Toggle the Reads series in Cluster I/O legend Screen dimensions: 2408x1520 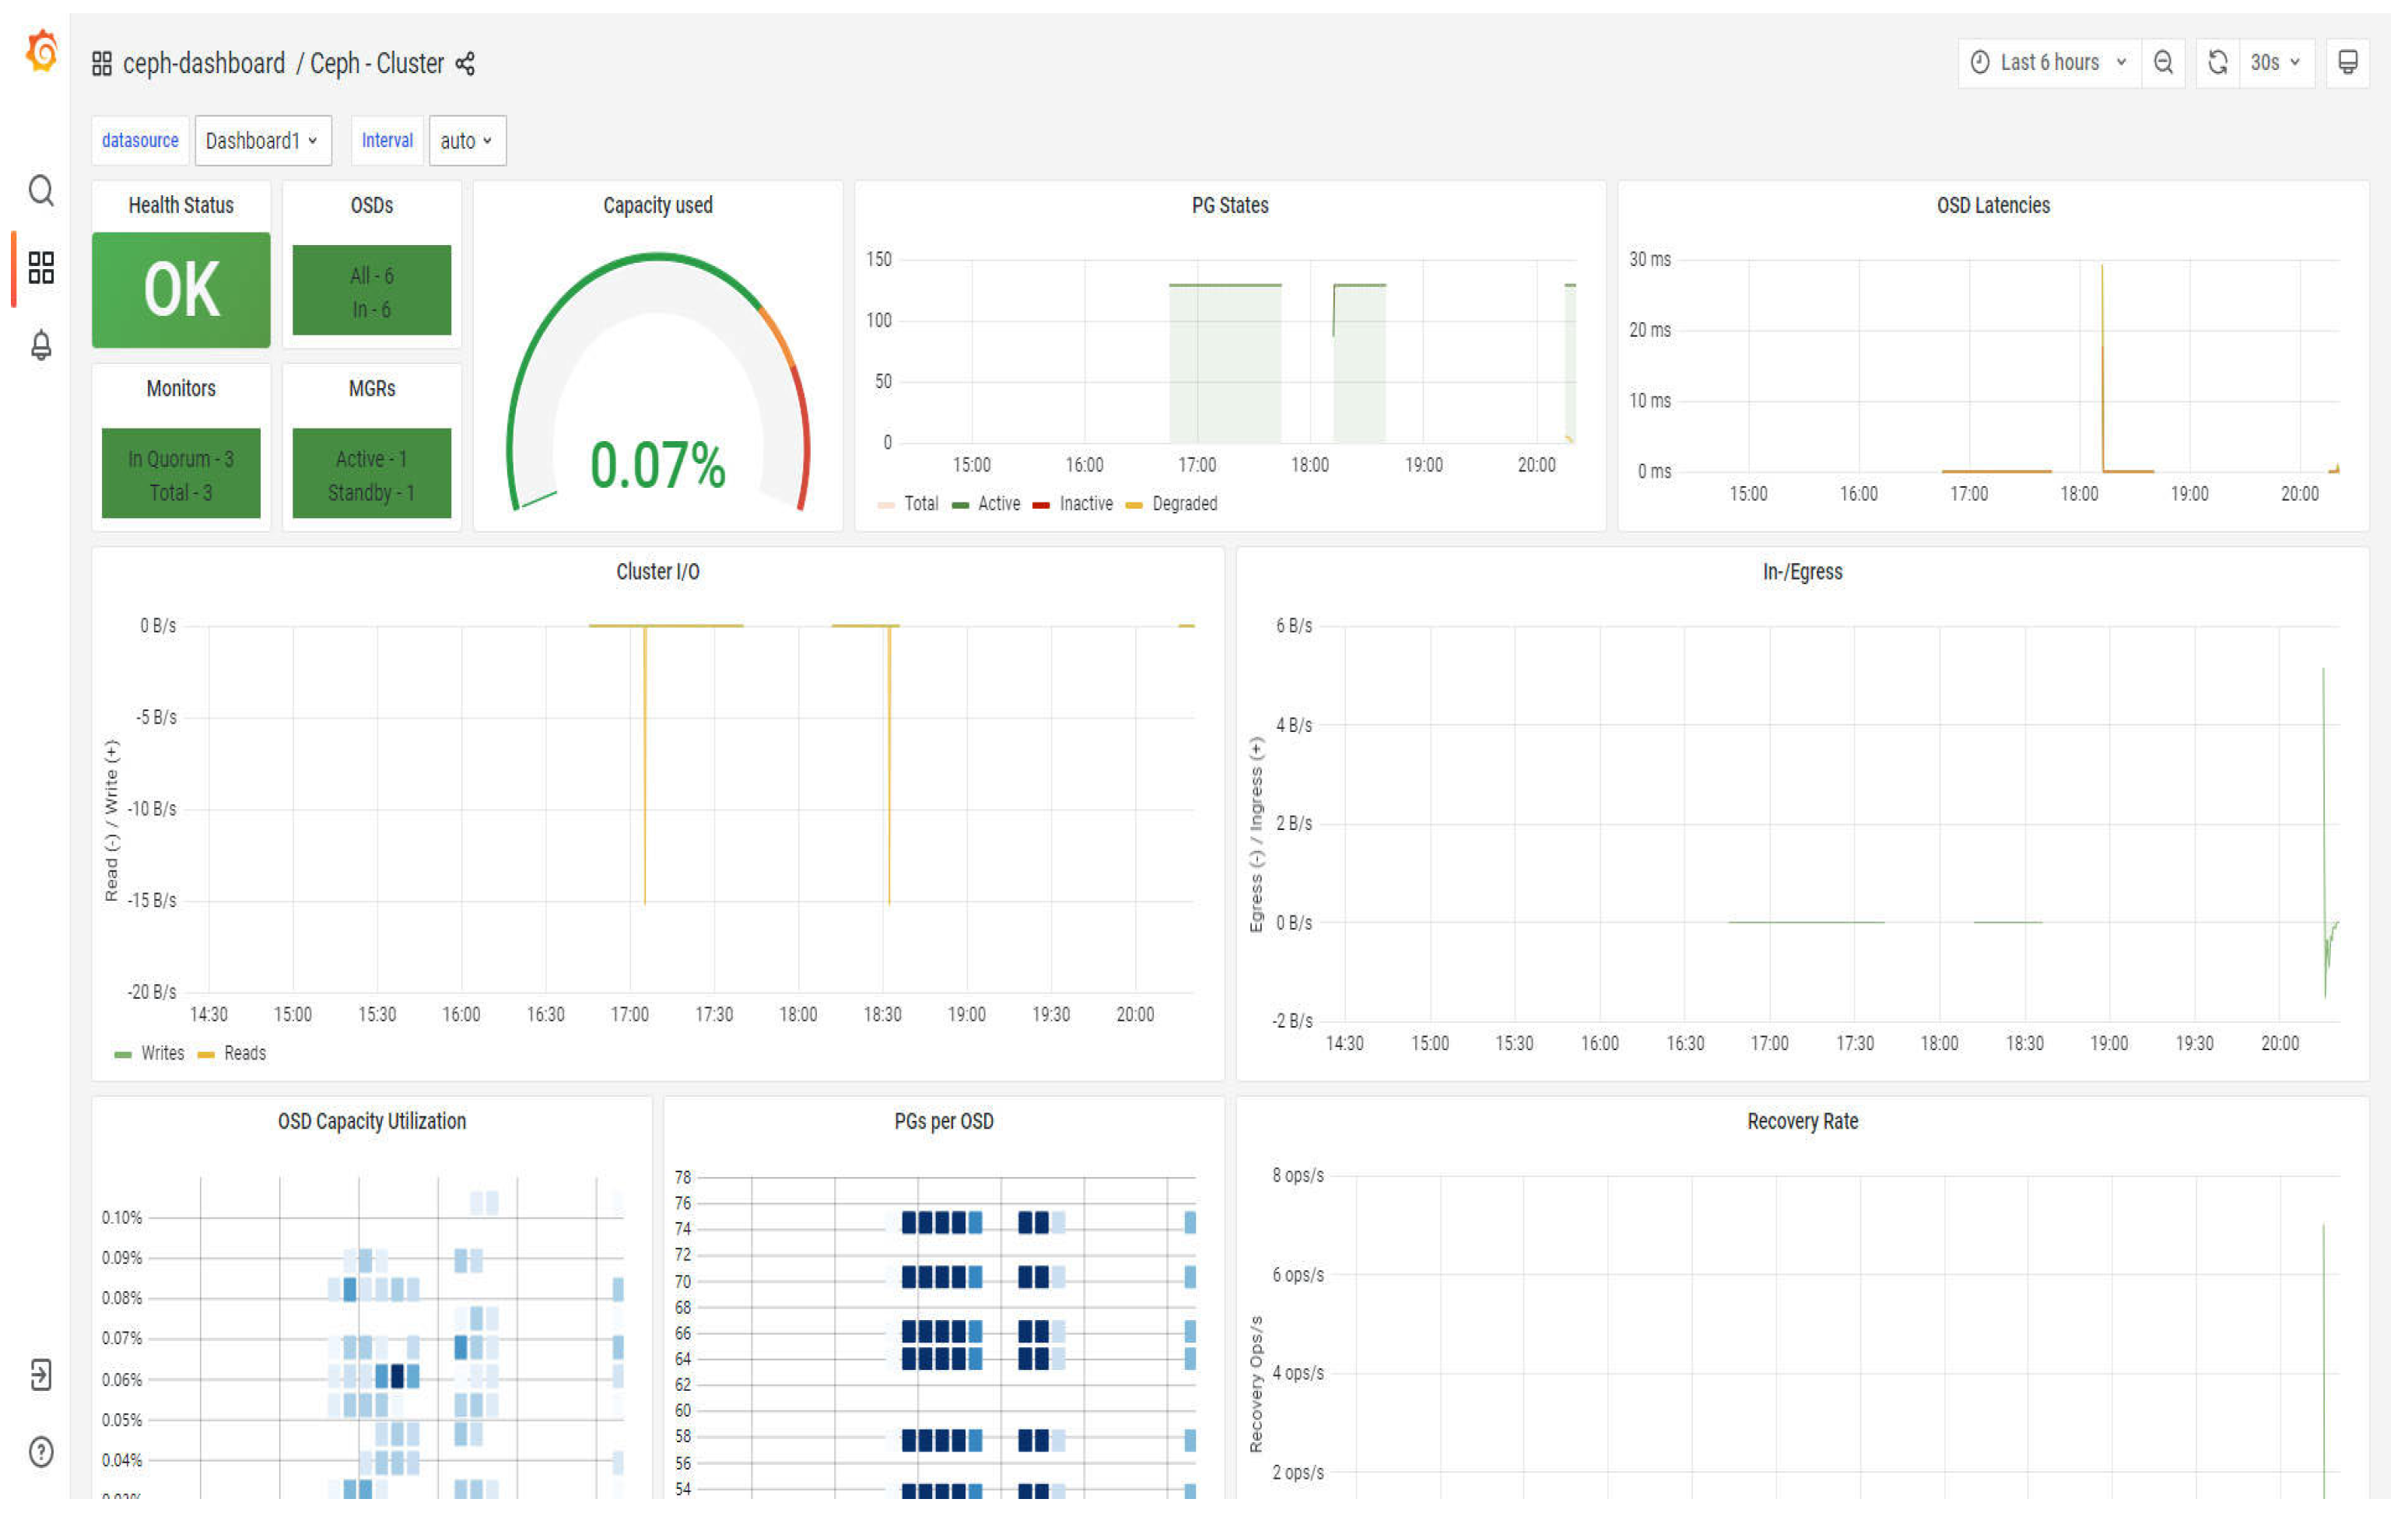coord(244,1053)
